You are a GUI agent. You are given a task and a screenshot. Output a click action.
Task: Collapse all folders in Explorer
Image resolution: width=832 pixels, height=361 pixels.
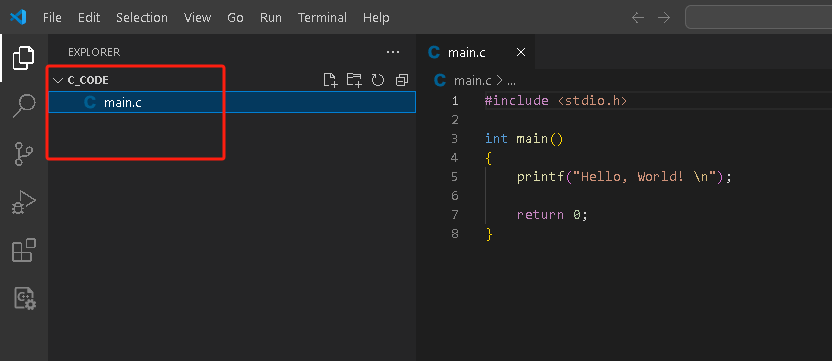[x=402, y=80]
